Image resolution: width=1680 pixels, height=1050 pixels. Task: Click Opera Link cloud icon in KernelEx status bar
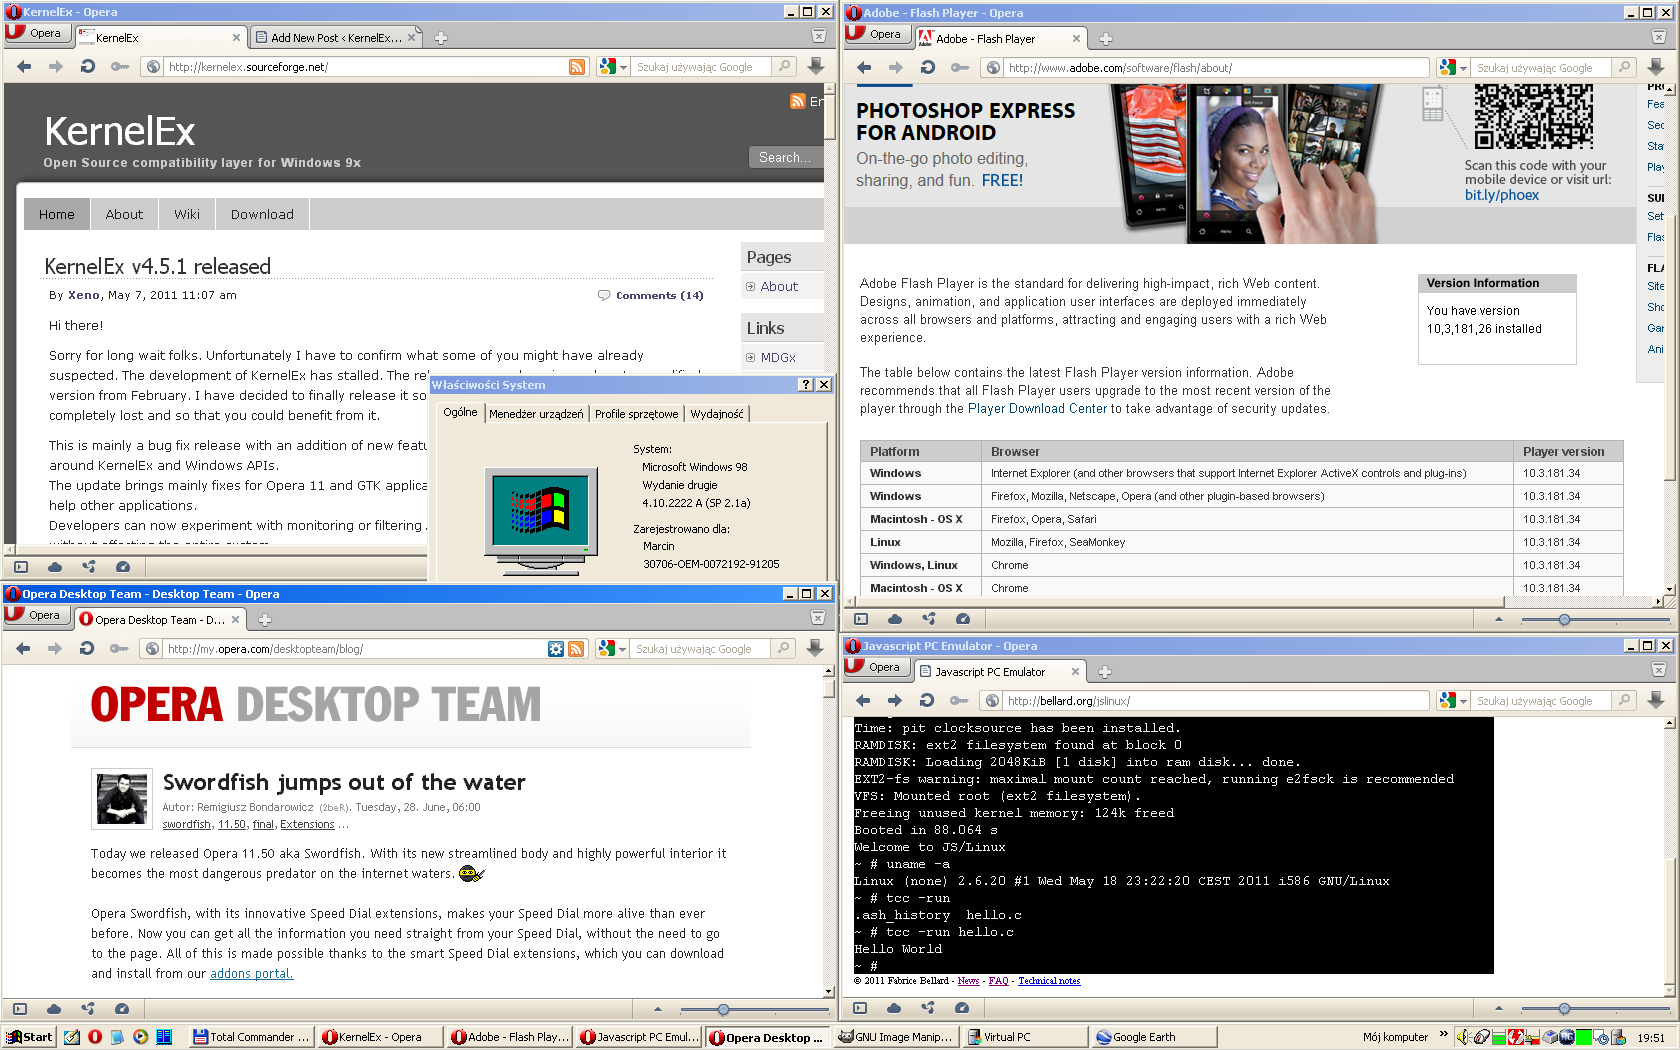(x=55, y=567)
